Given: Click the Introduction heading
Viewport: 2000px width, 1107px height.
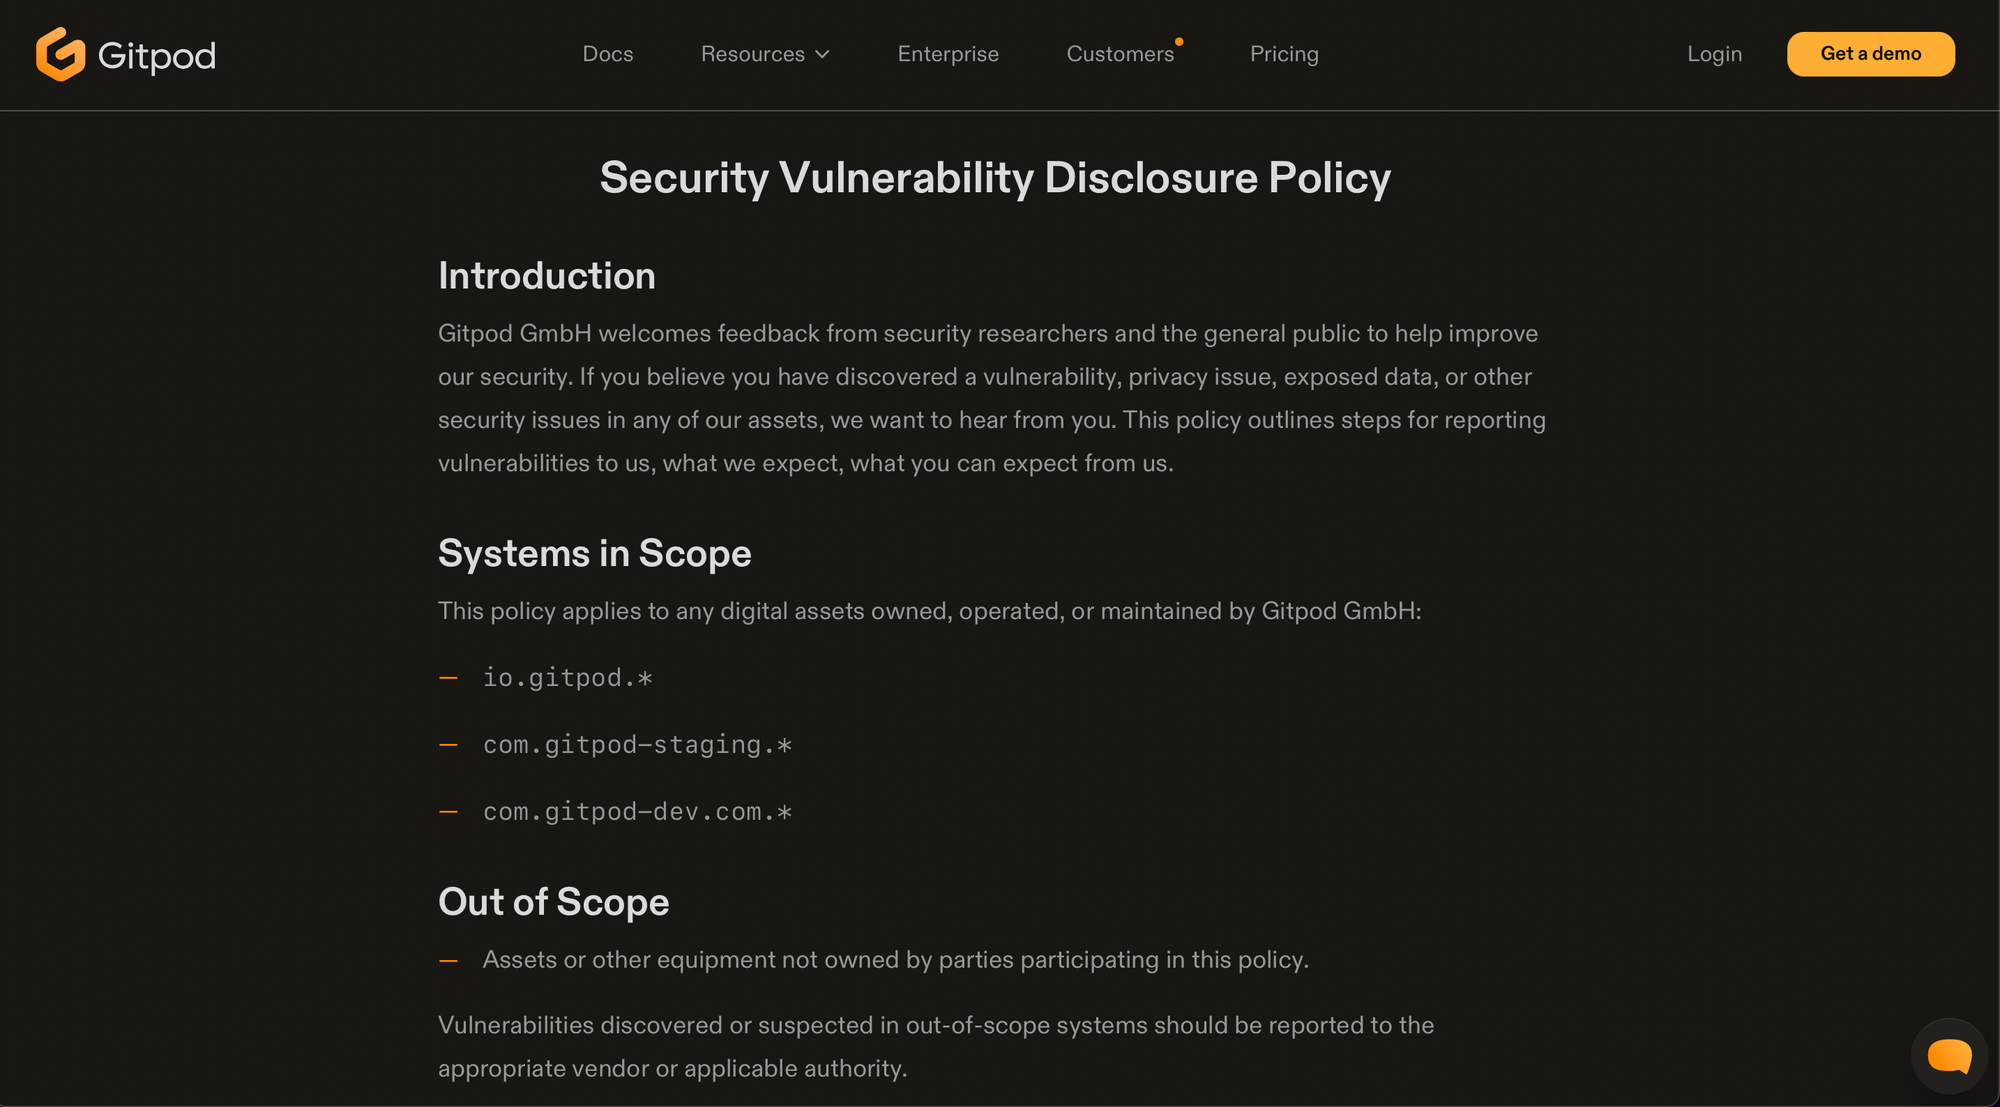Looking at the screenshot, I should pyautogui.click(x=546, y=276).
